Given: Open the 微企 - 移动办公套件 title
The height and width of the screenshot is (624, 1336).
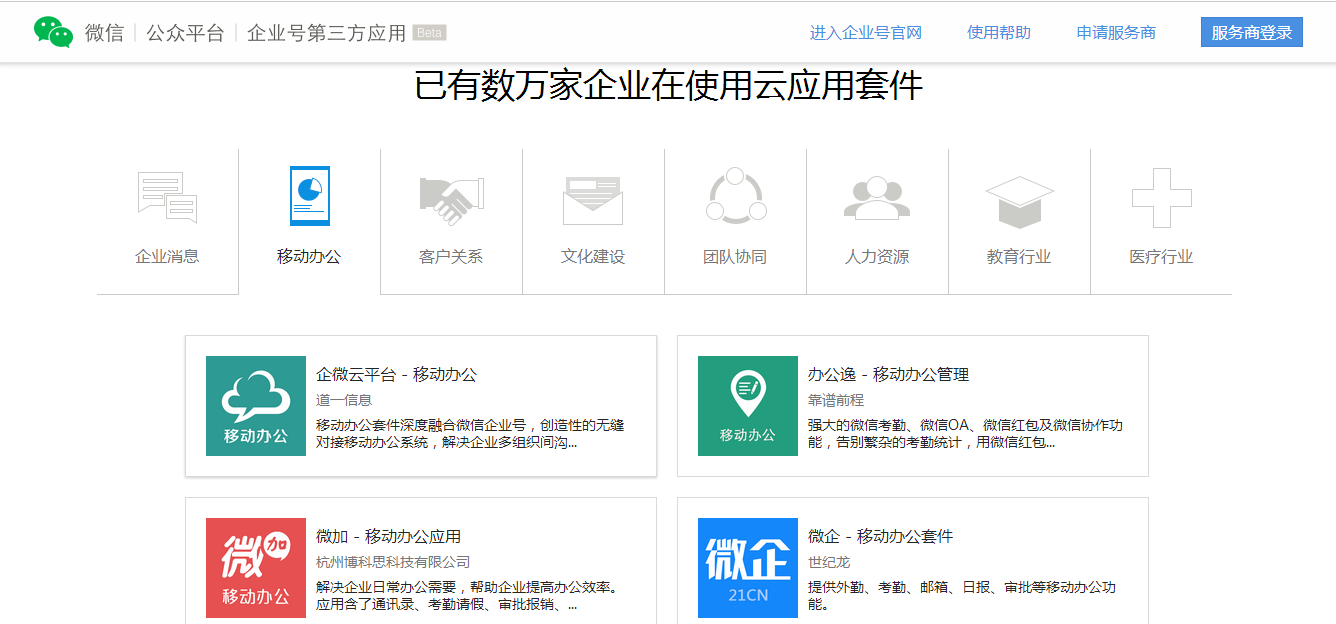Looking at the screenshot, I should (x=881, y=537).
